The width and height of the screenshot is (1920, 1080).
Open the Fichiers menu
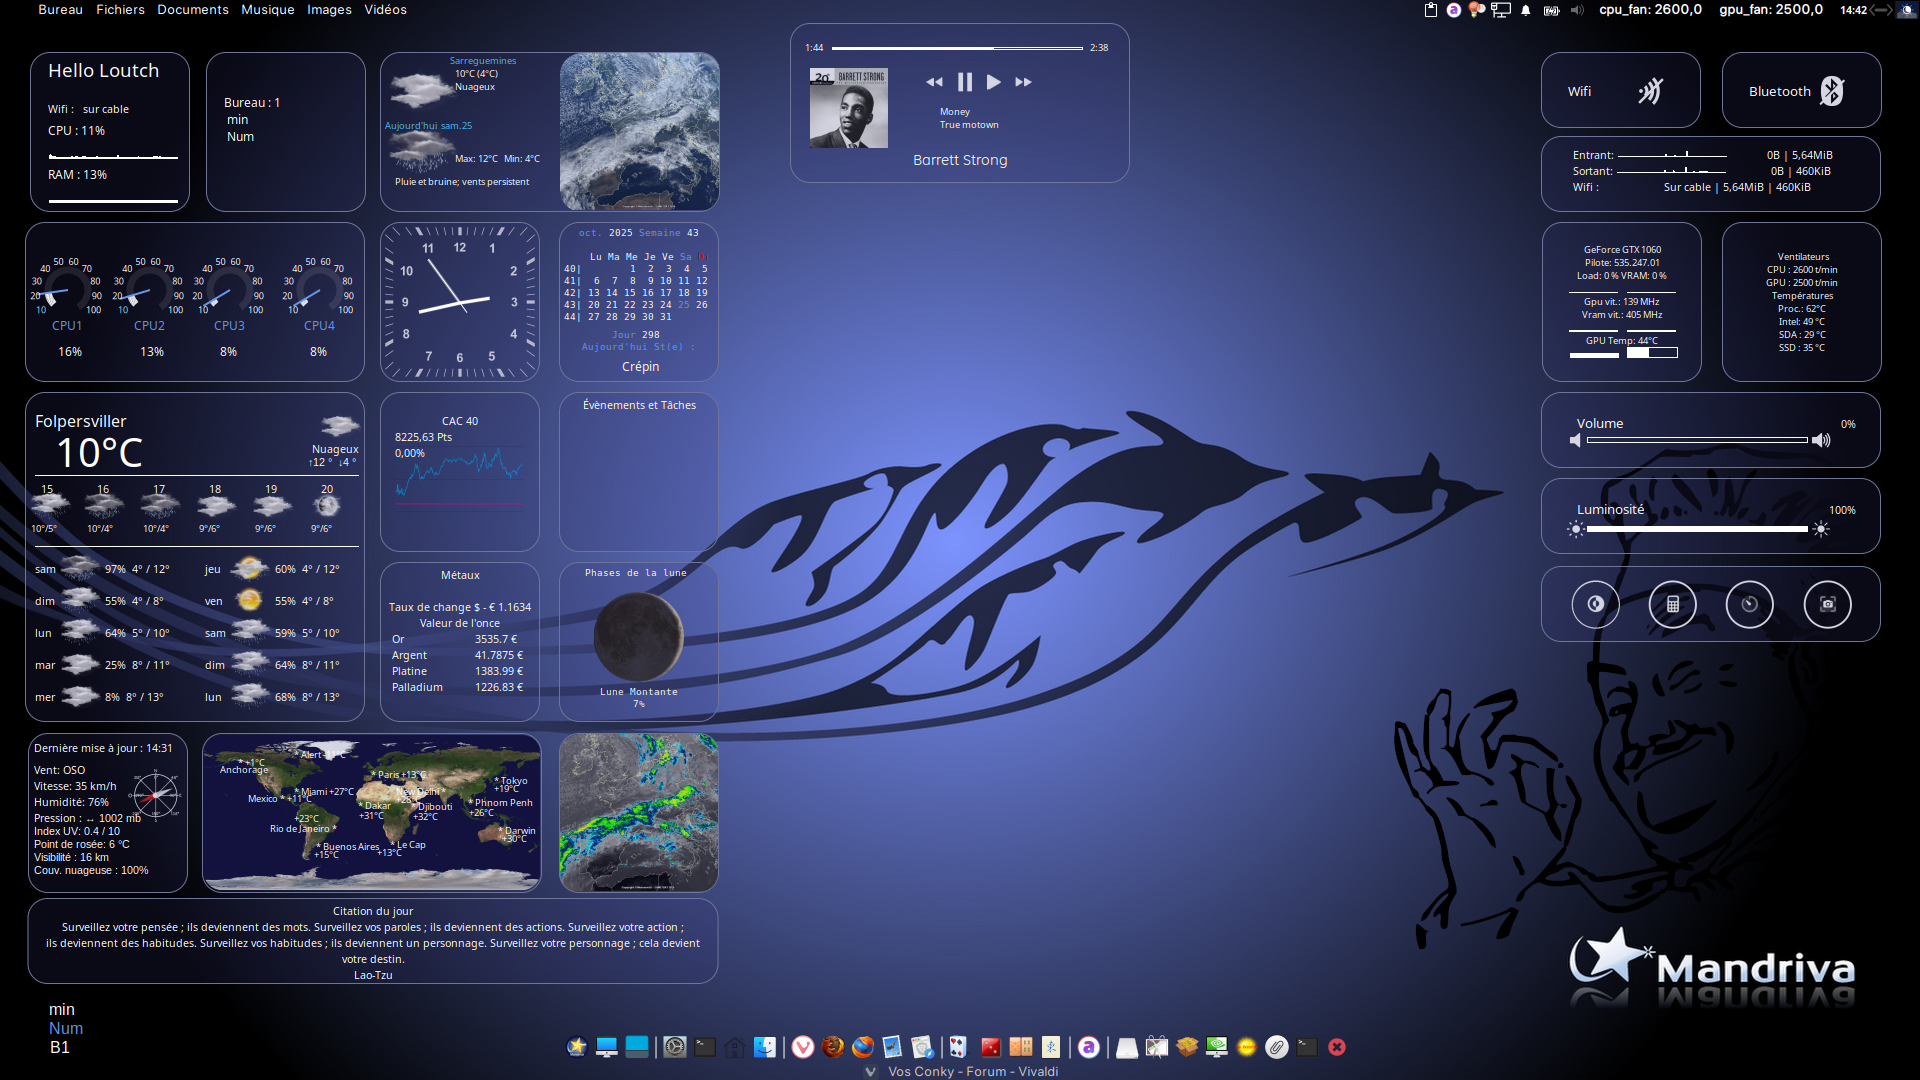point(120,10)
